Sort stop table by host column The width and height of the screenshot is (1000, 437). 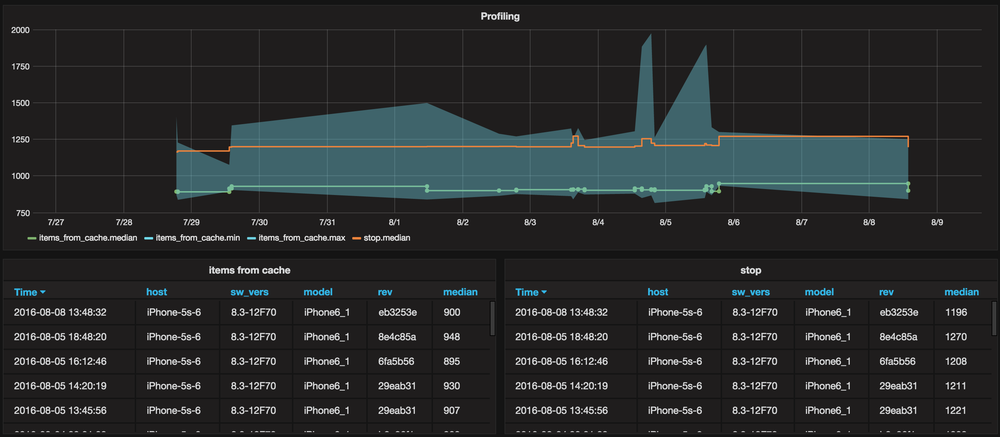[658, 292]
